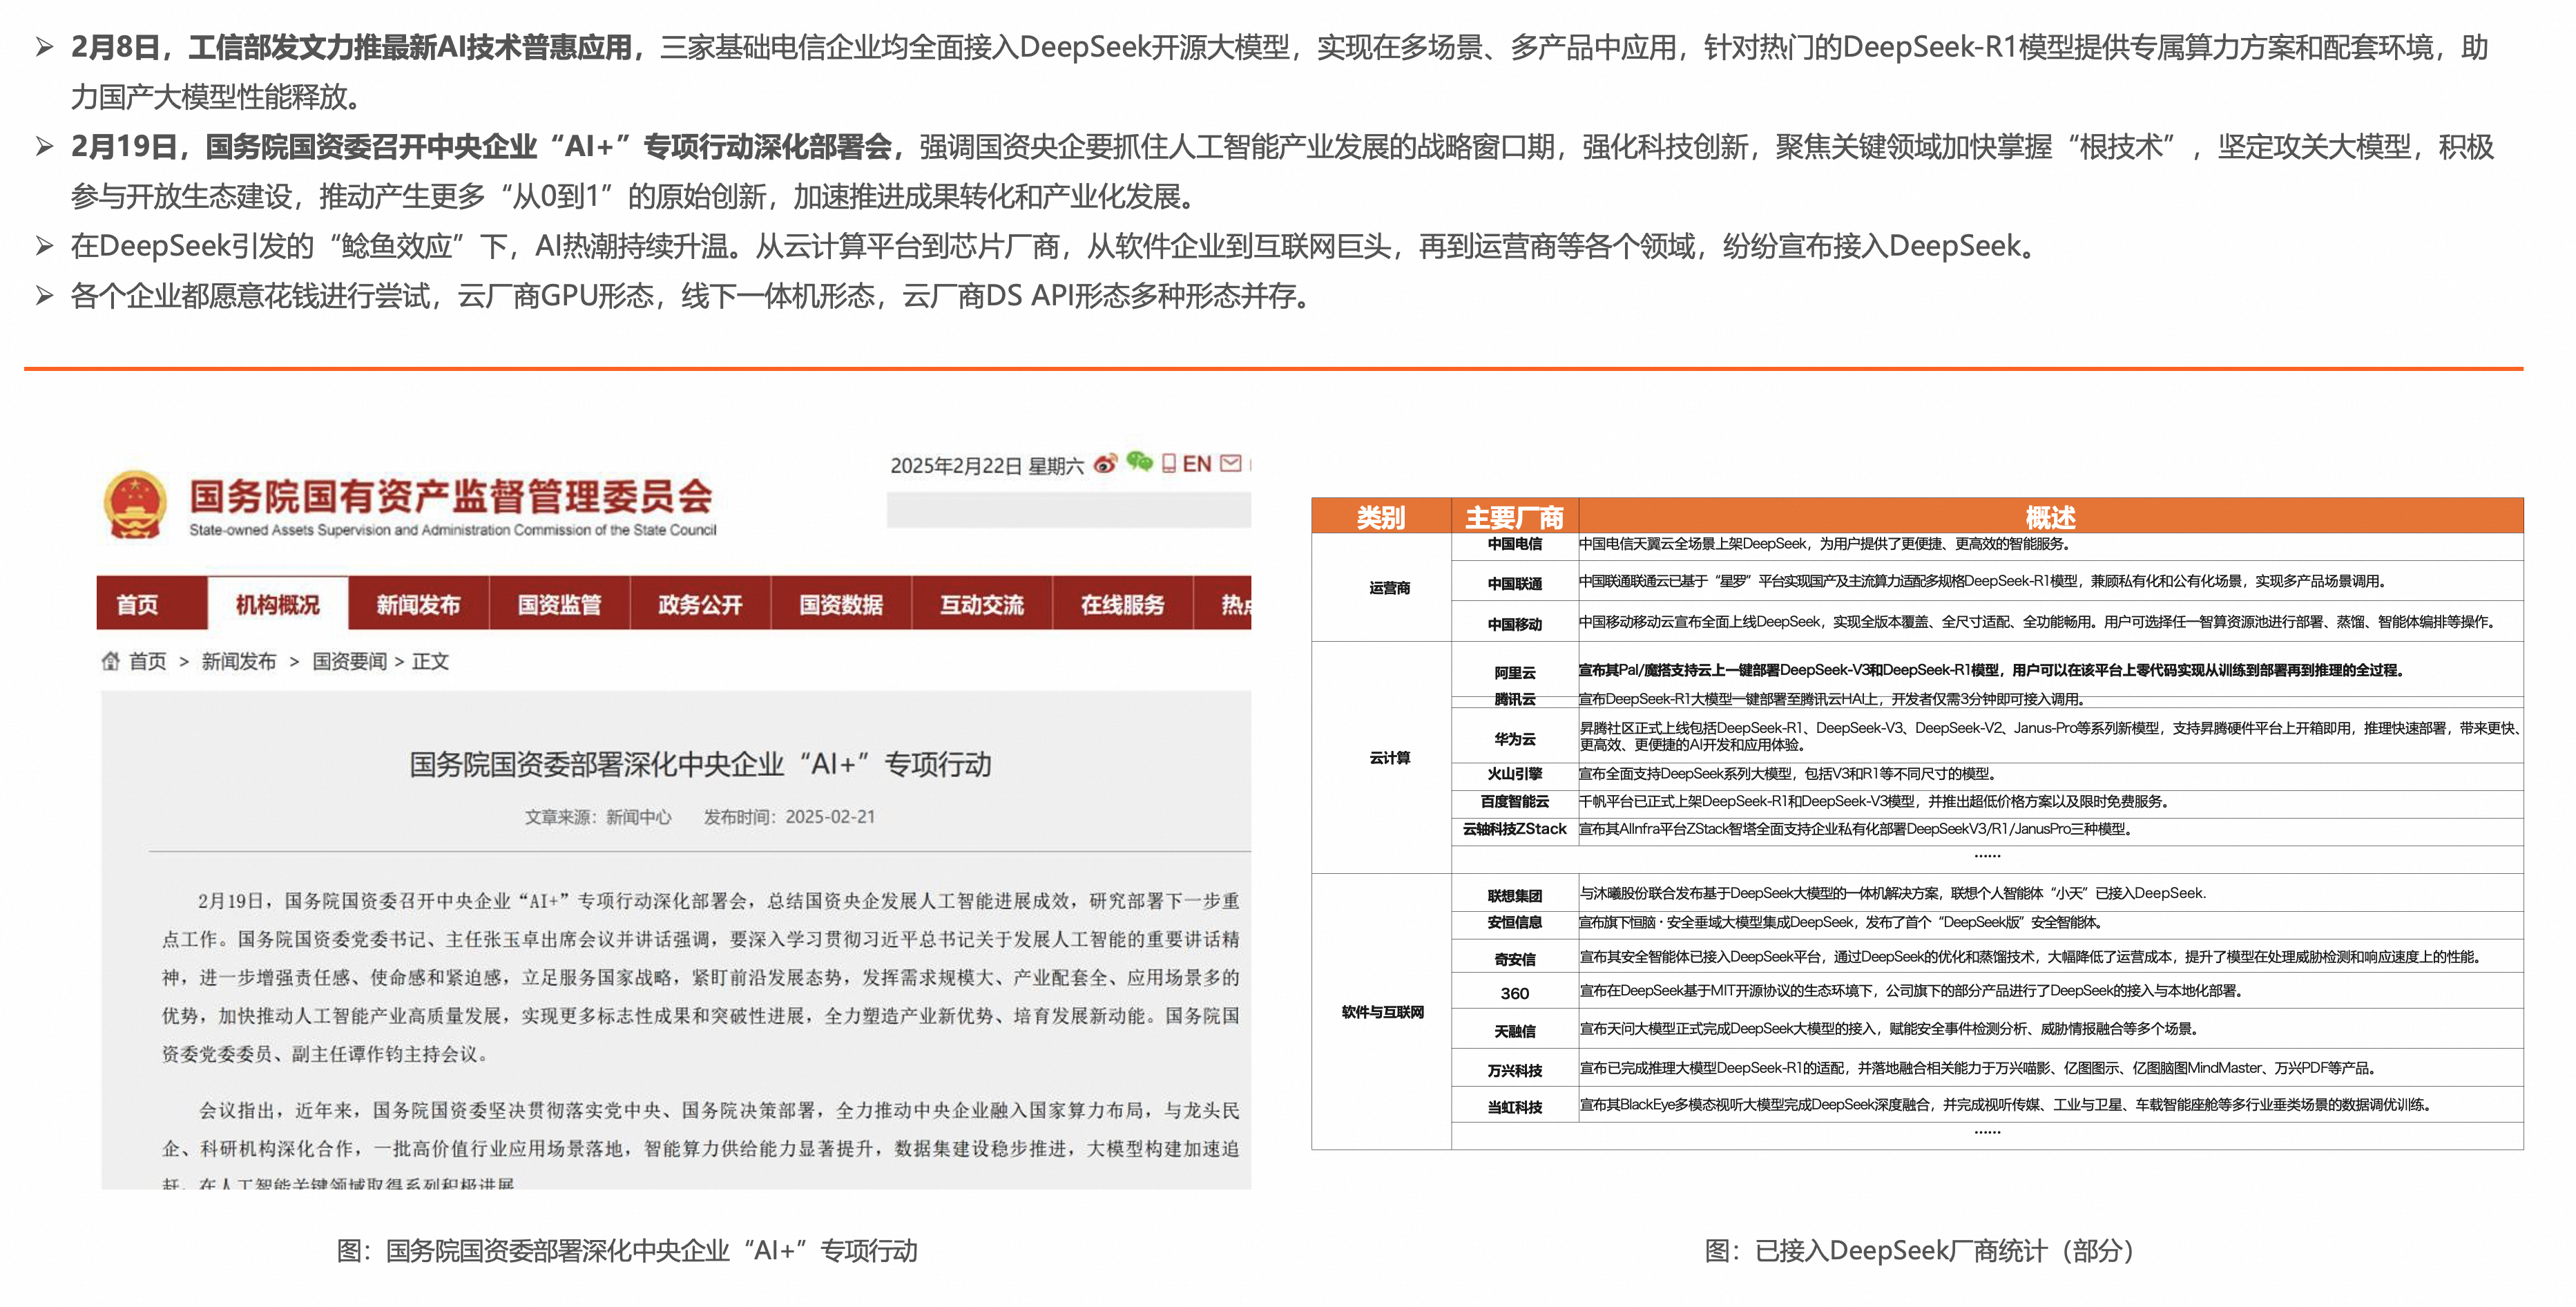Image resolution: width=2576 pixels, height=1307 pixels.
Task: Click the mail envelope icon
Action: click(x=1231, y=463)
